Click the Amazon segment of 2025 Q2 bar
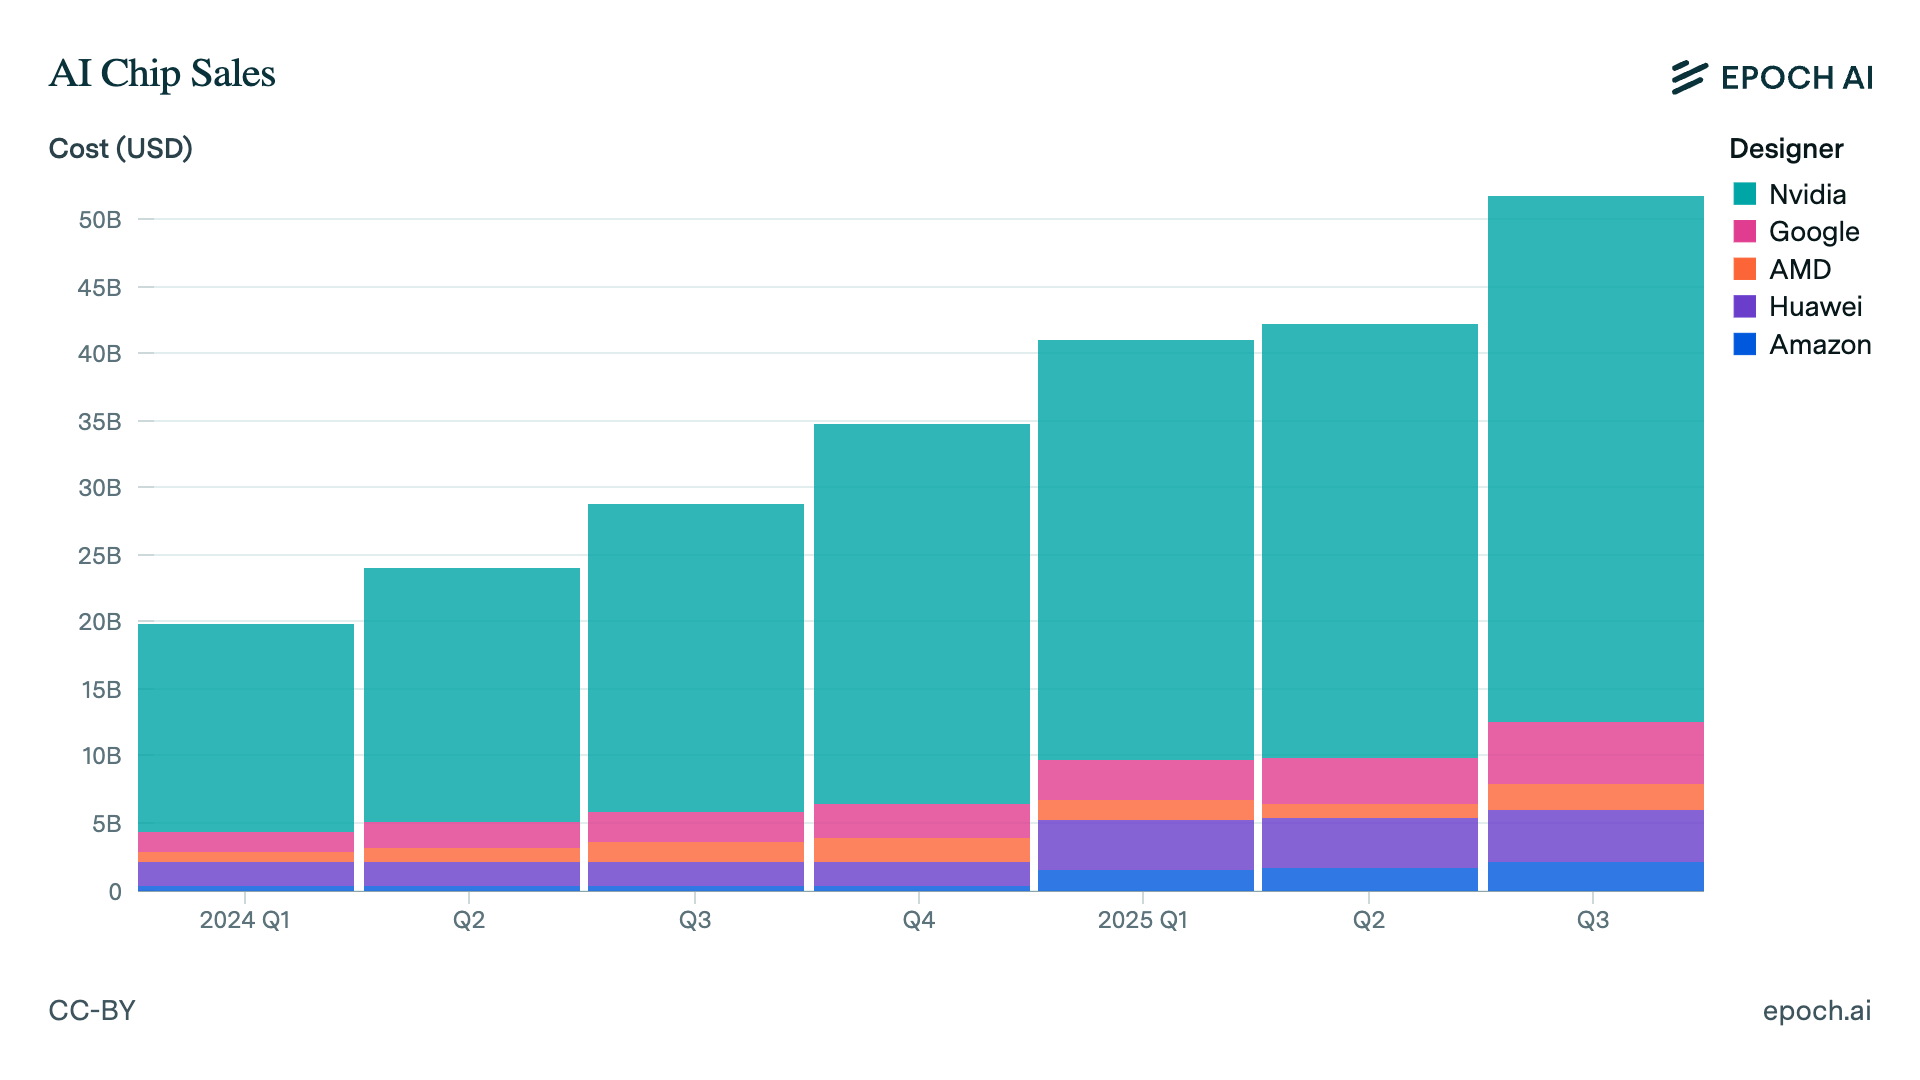This screenshot has width=1920, height=1080. [x=1369, y=879]
